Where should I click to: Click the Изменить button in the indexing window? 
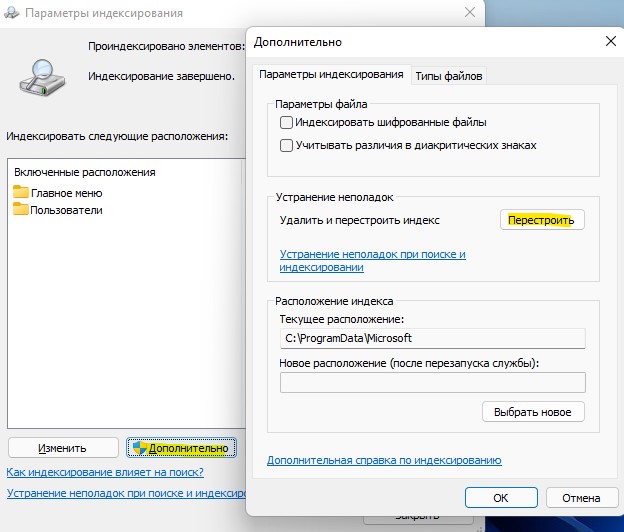click(x=63, y=448)
